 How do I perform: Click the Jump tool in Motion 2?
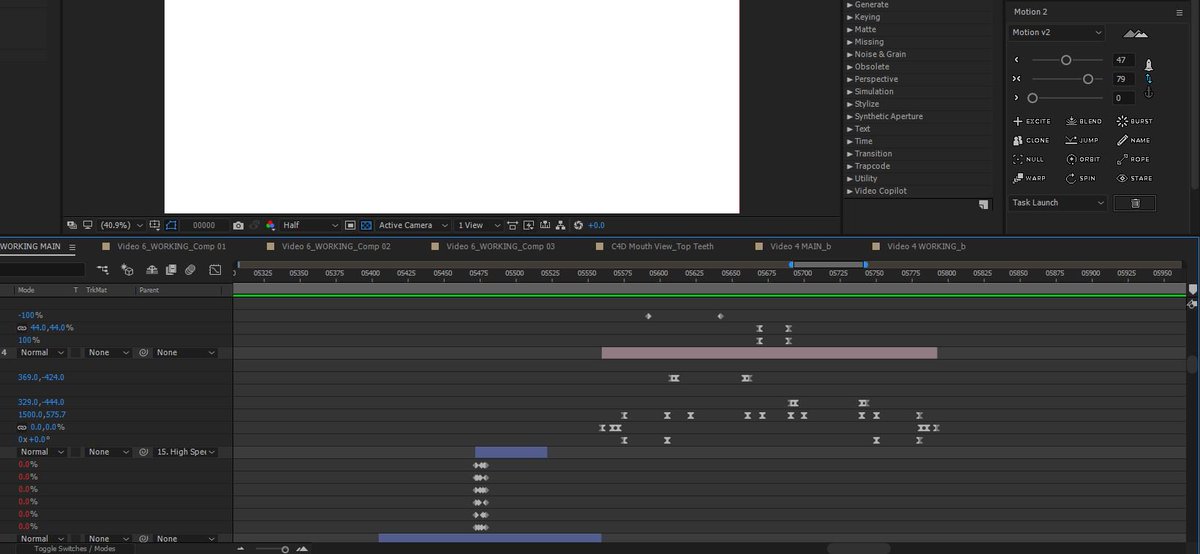point(1083,140)
